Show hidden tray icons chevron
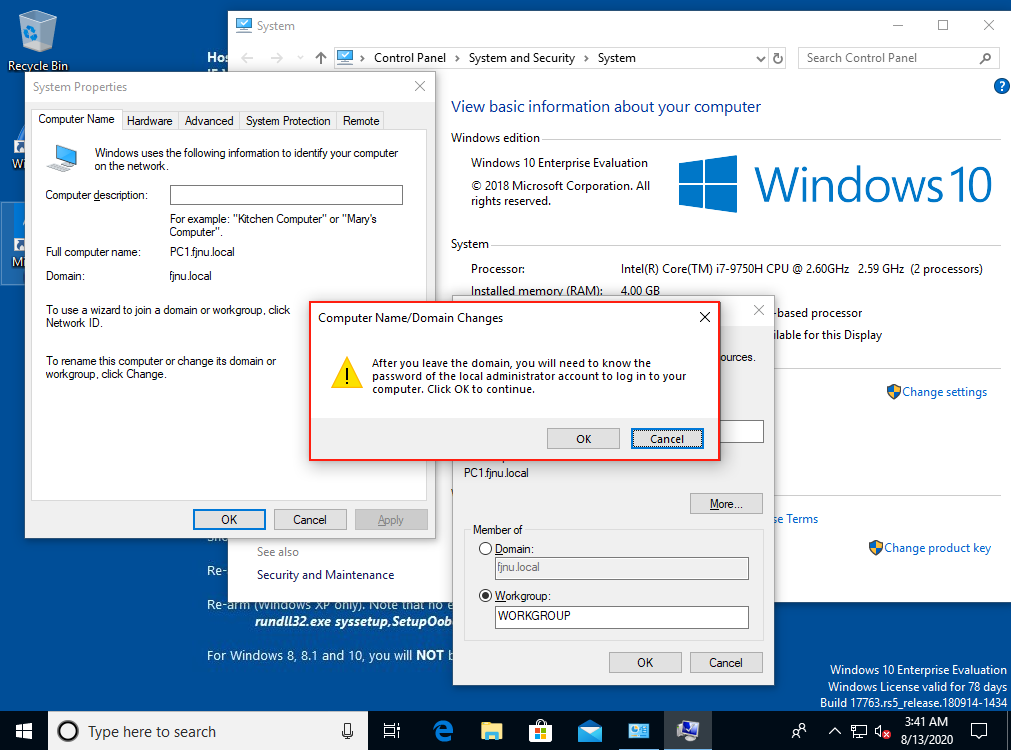 pyautogui.click(x=834, y=731)
